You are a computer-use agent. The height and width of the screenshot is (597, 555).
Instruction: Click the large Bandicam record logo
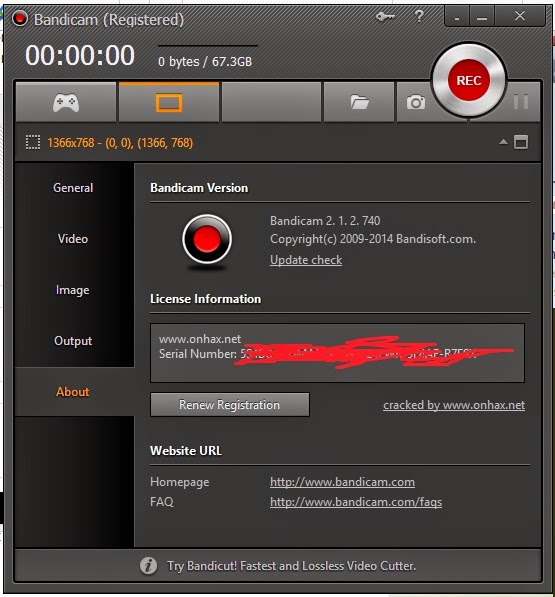point(207,239)
